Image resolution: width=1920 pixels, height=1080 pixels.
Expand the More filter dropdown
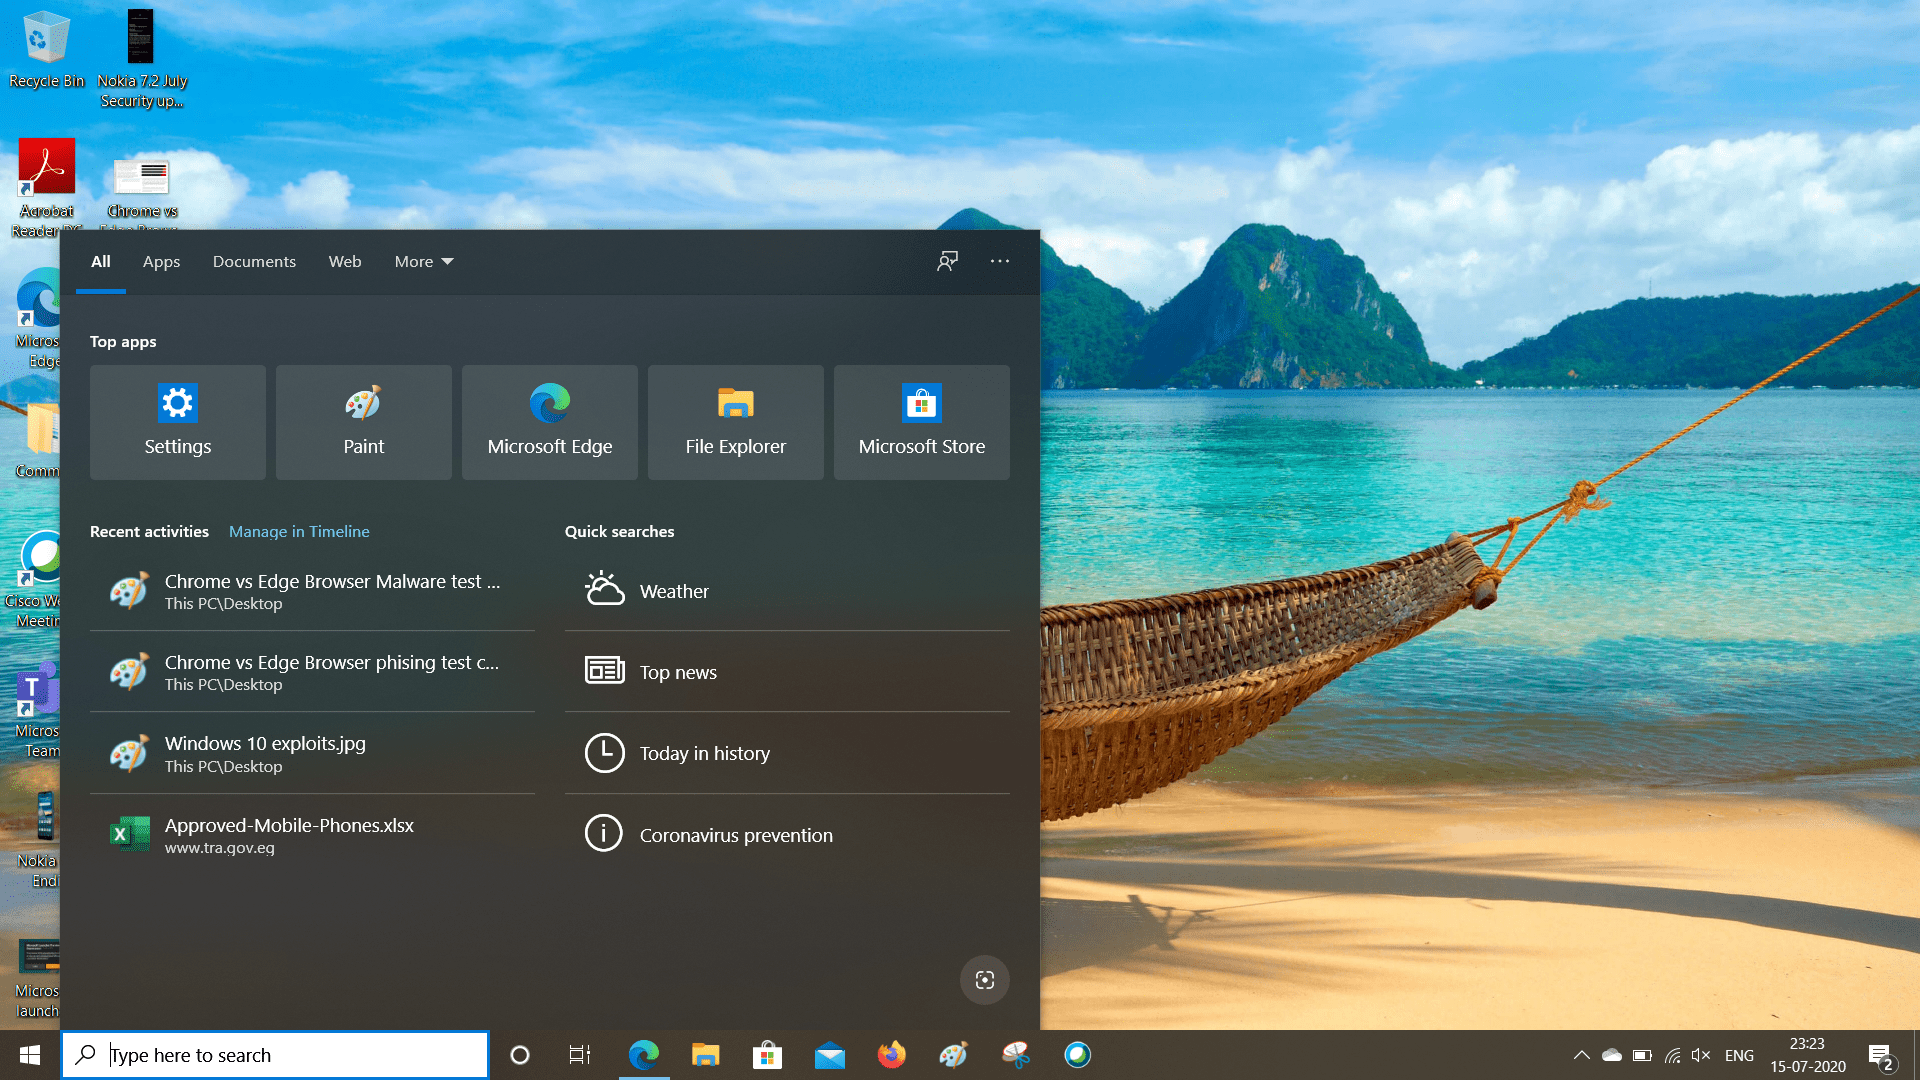pos(424,261)
